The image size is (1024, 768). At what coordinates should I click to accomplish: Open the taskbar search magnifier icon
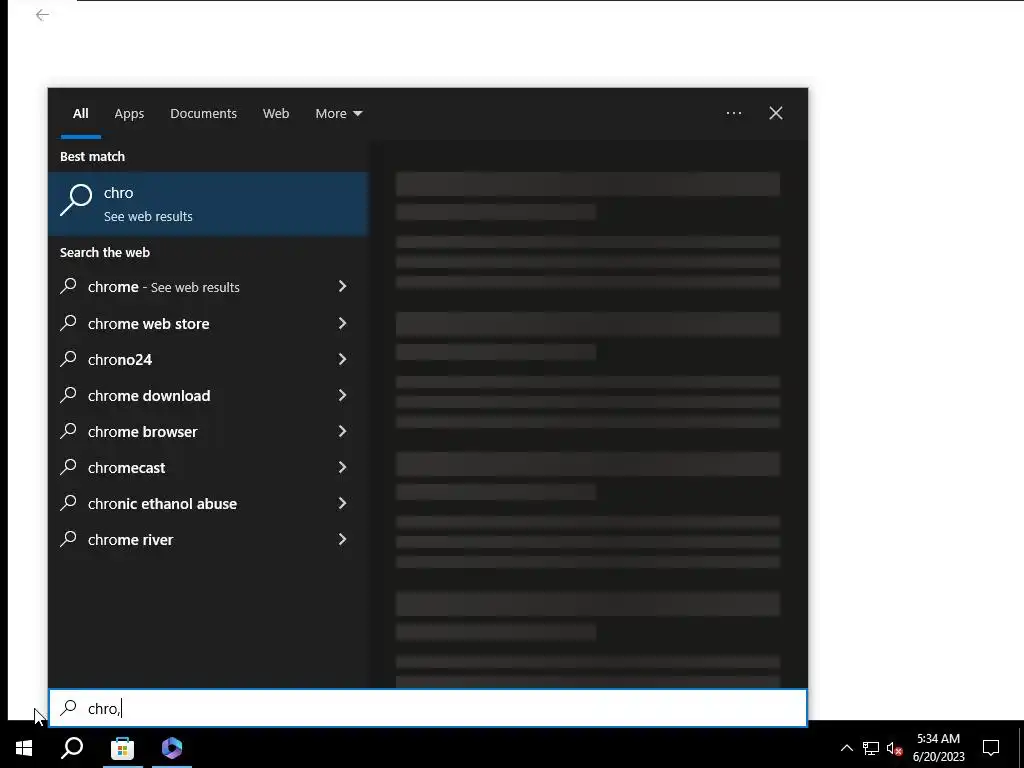click(x=72, y=748)
